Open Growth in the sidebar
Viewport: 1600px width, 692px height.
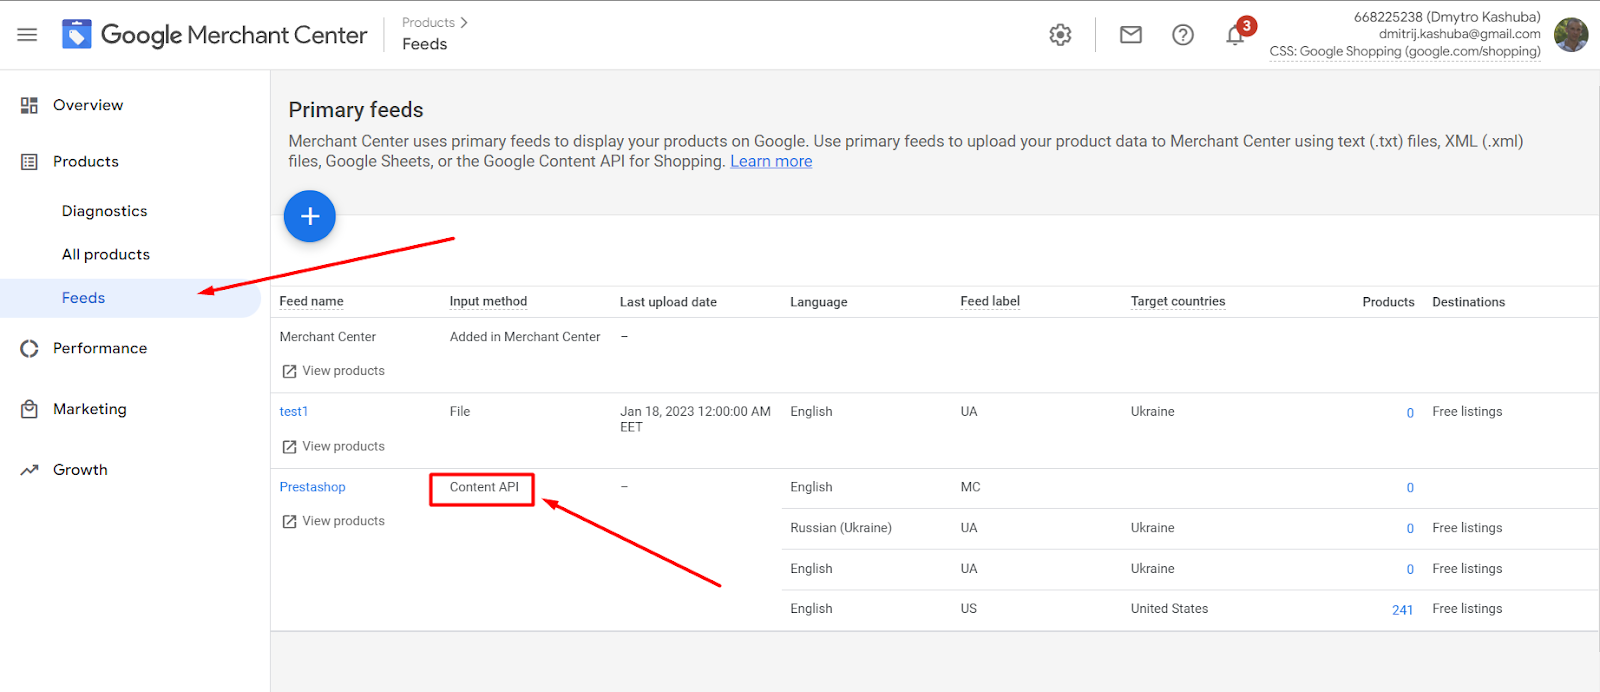click(80, 470)
